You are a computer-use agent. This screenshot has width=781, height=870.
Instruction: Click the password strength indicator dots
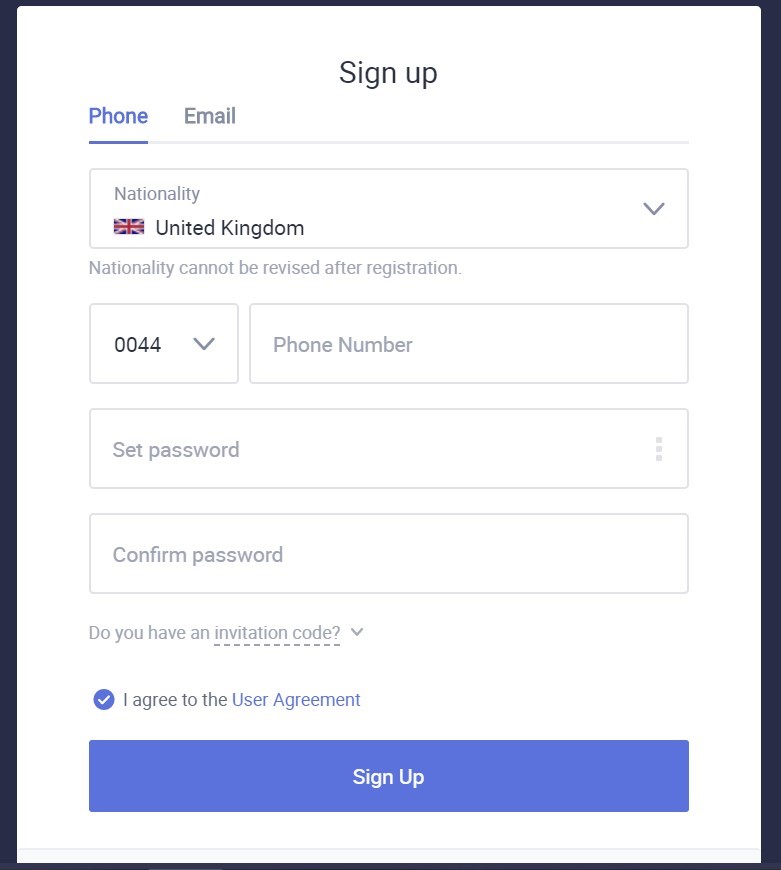[658, 449]
